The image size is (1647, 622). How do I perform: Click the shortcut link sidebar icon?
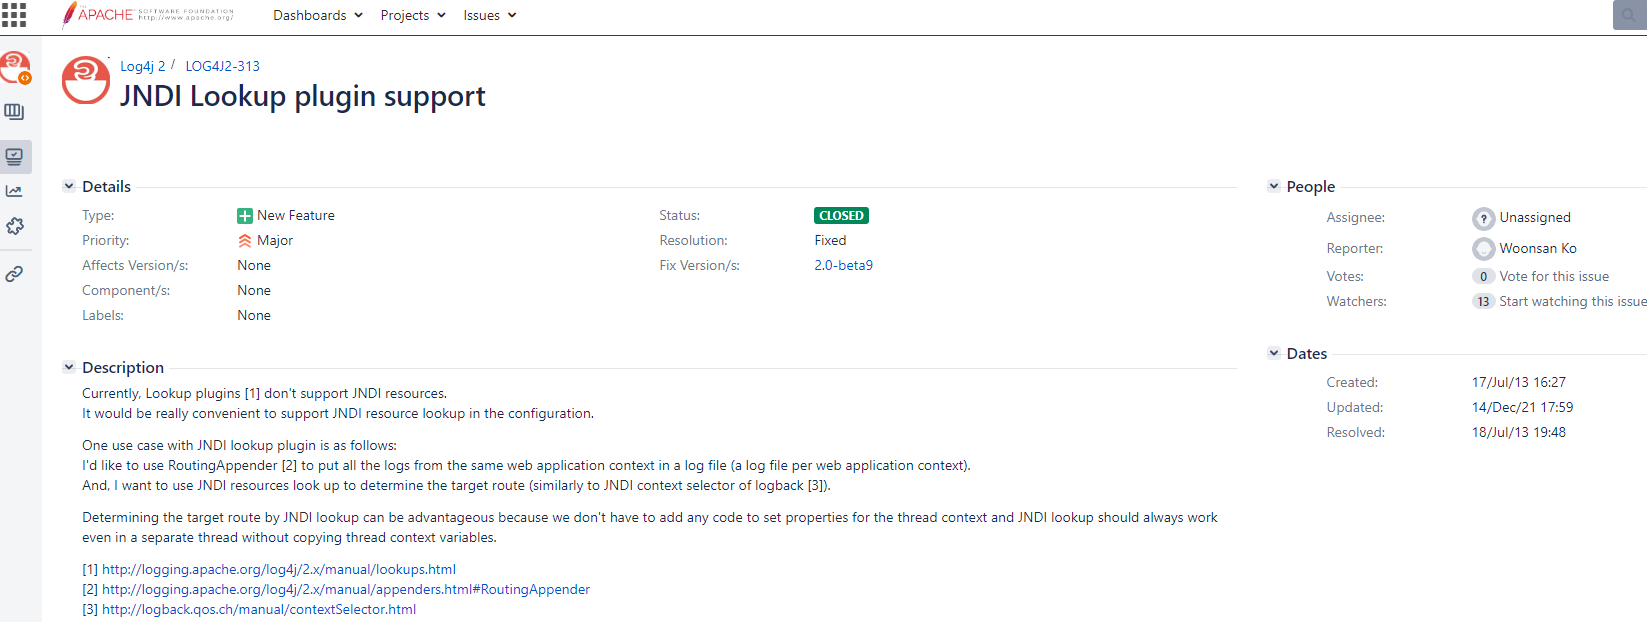tap(14, 274)
